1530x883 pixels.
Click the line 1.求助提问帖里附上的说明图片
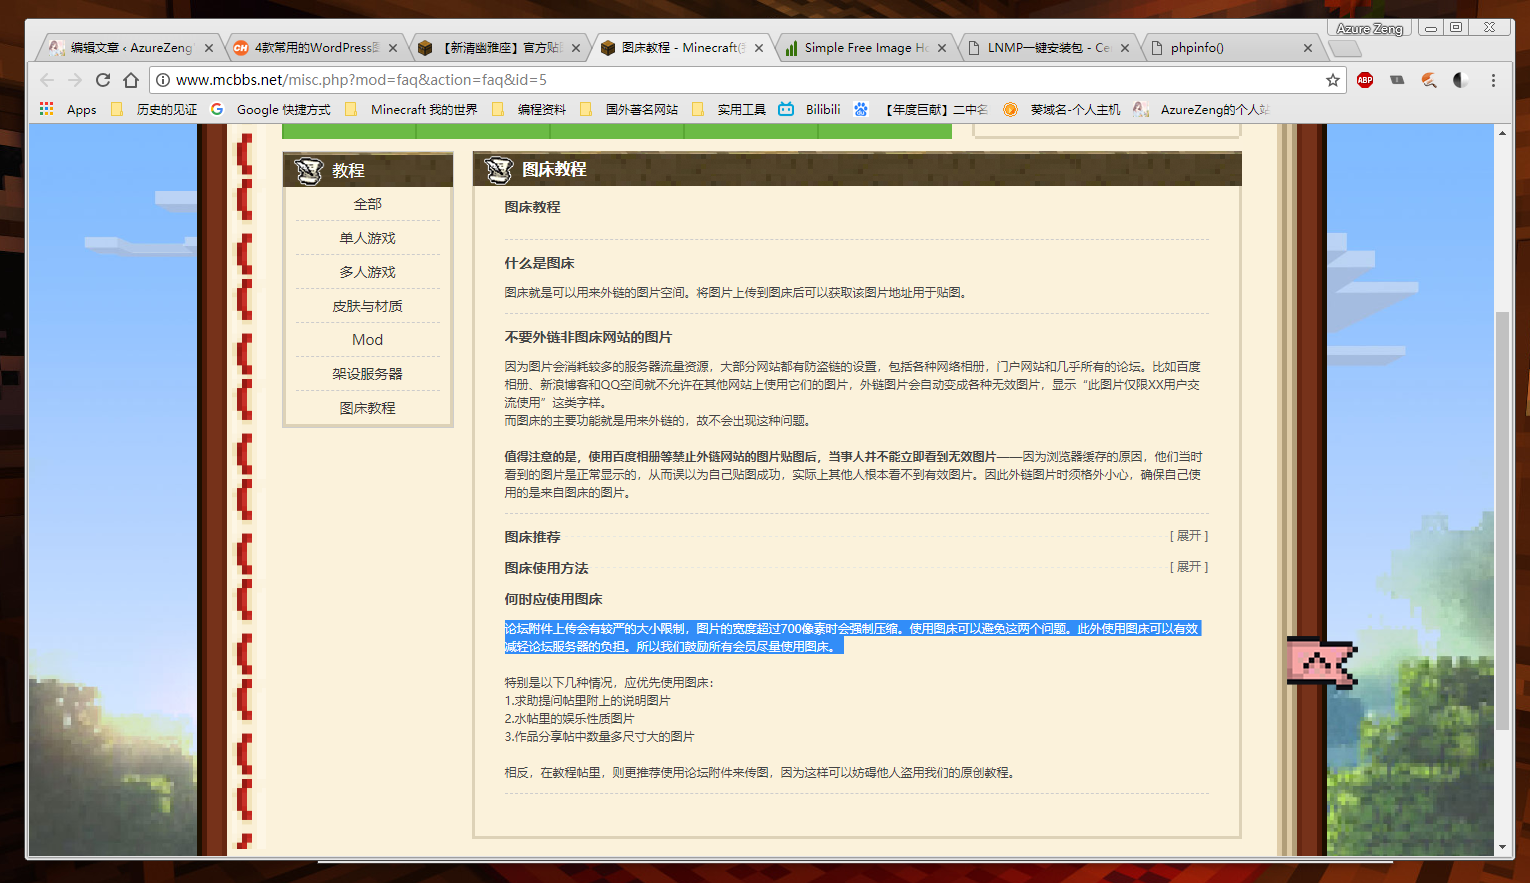[x=587, y=700]
